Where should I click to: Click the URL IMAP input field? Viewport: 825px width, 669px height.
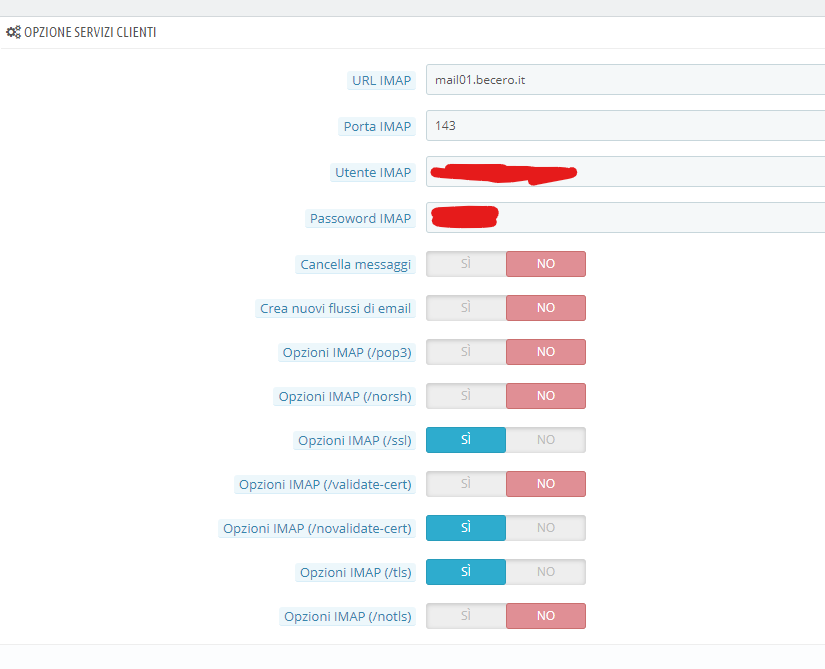coord(626,80)
